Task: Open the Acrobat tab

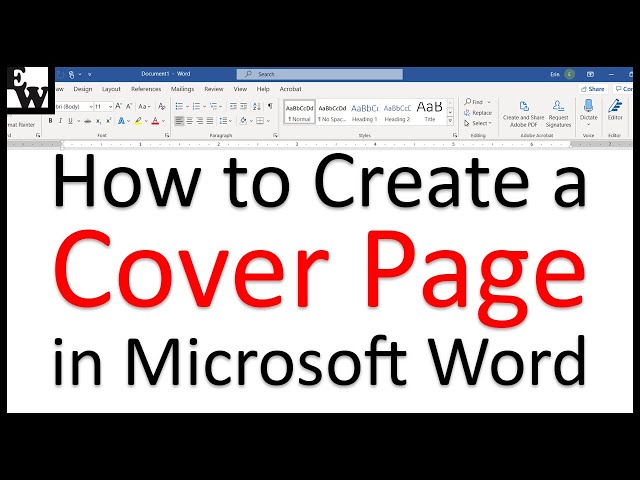Action: [x=290, y=89]
